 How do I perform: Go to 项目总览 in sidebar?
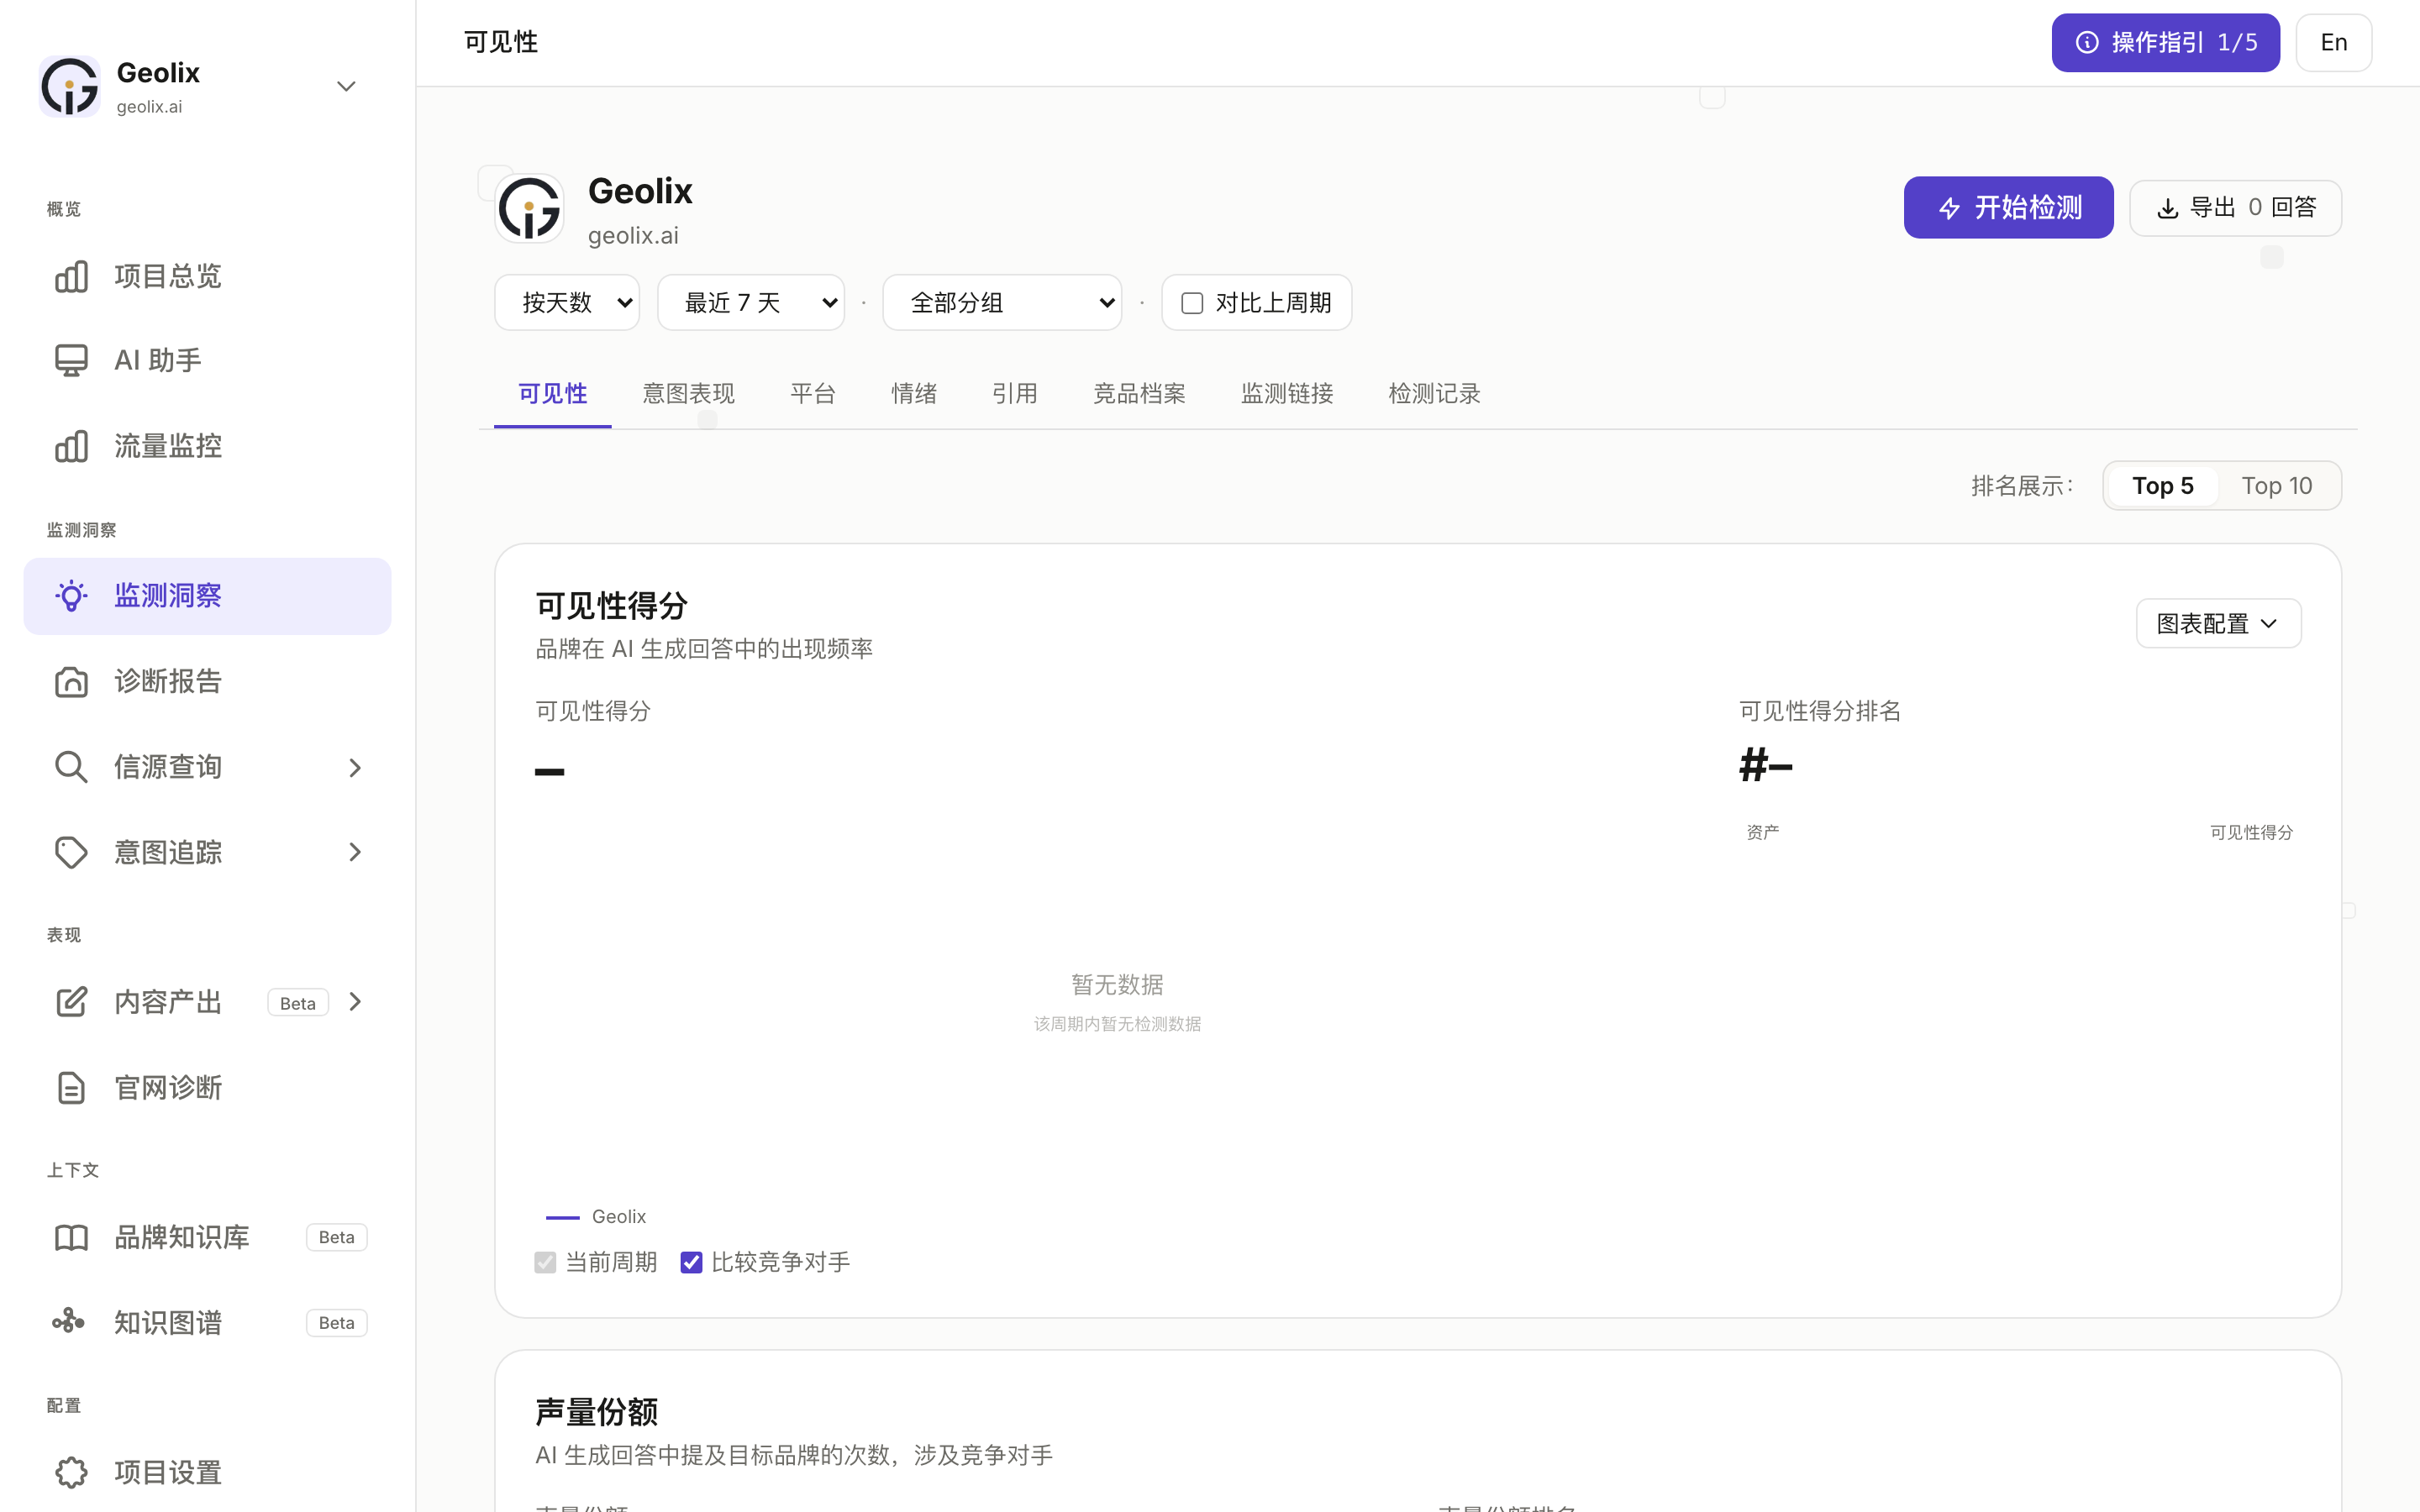click(207, 277)
